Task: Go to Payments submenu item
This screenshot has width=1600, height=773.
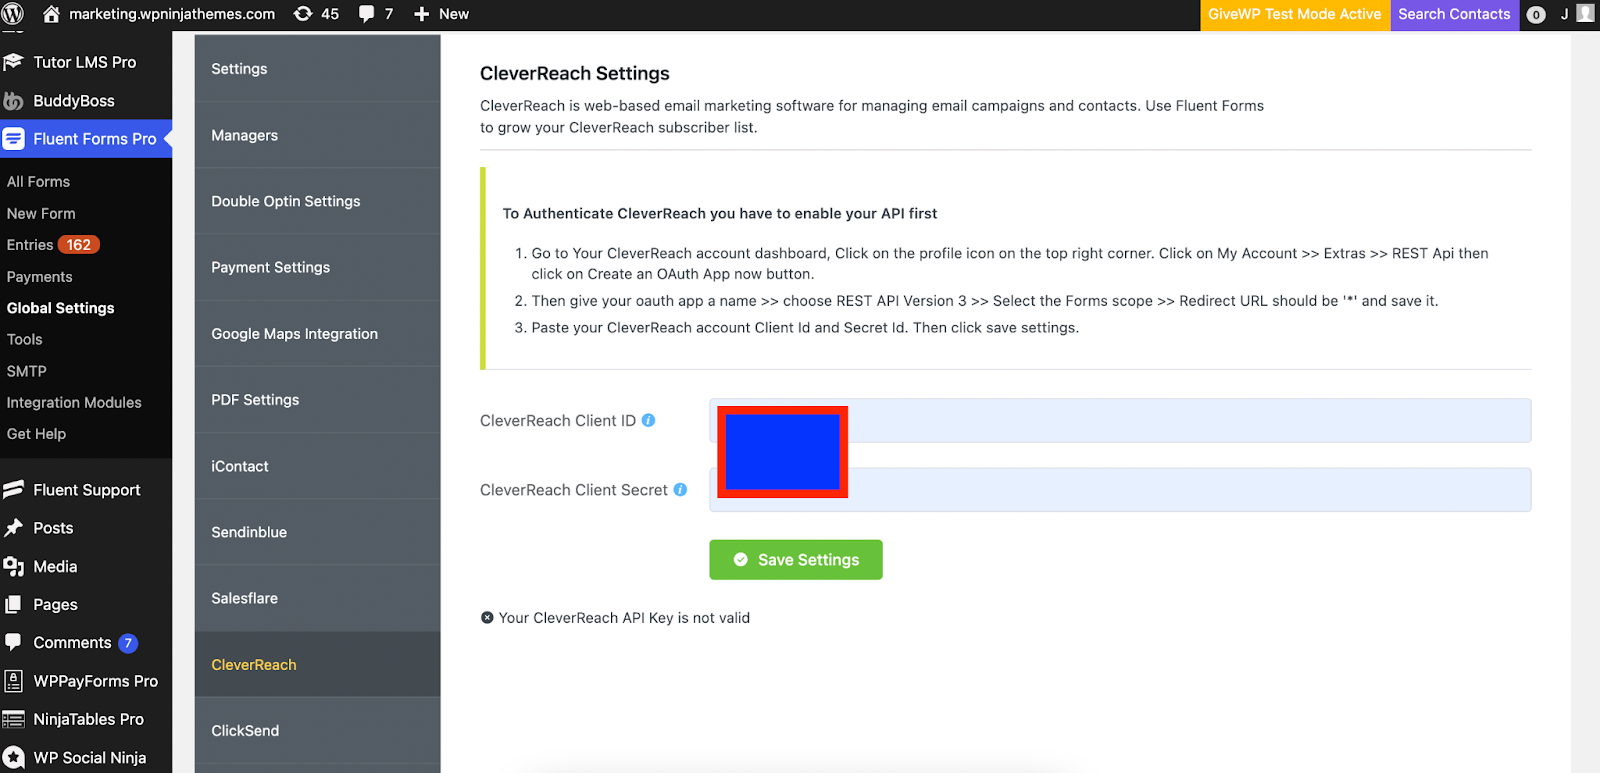Action: coord(39,277)
